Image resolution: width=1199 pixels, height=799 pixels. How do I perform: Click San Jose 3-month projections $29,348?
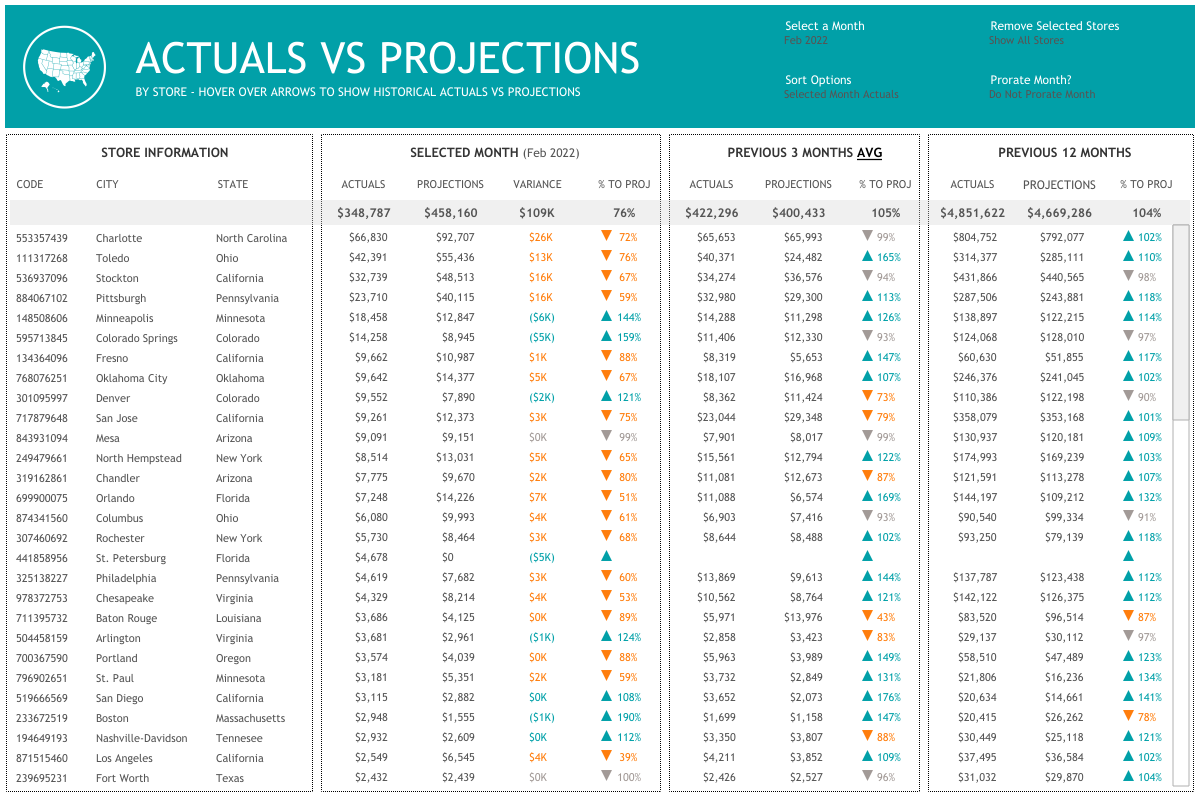803,417
